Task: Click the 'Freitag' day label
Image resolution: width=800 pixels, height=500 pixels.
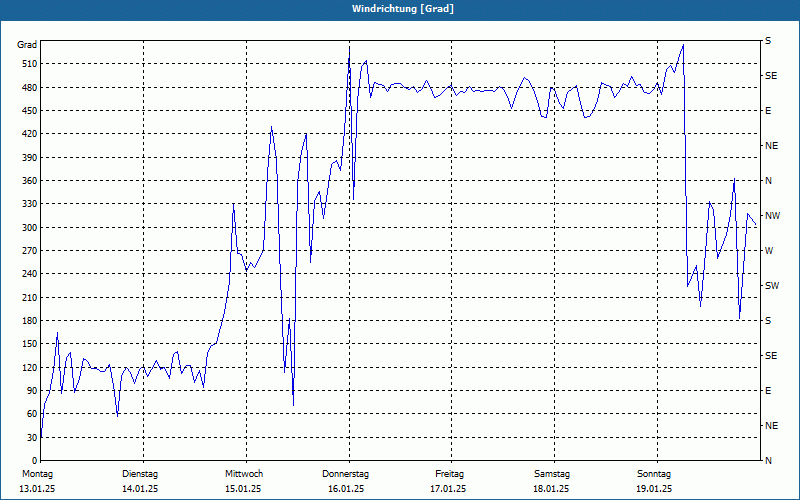Action: [449, 474]
